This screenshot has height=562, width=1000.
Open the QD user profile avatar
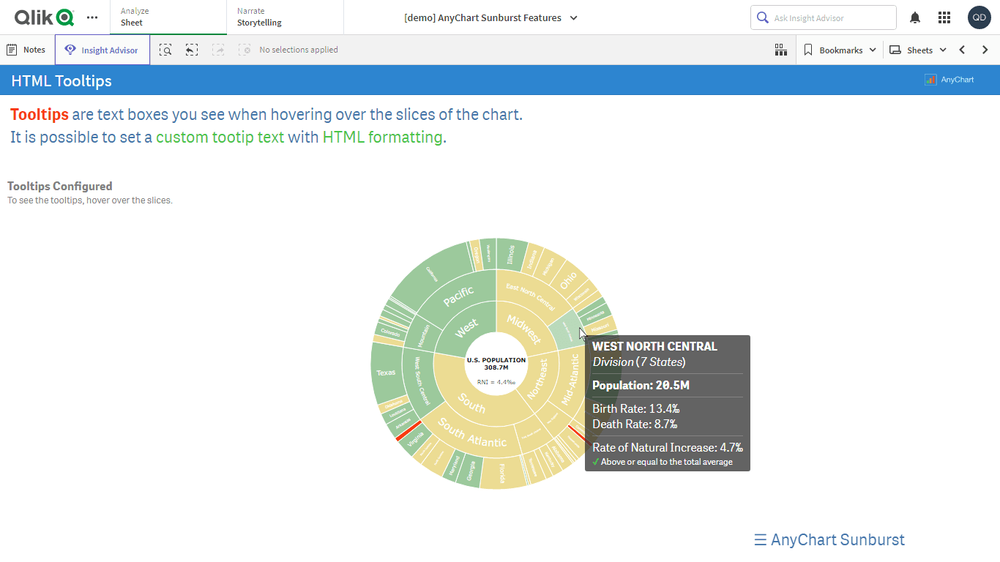pos(979,18)
